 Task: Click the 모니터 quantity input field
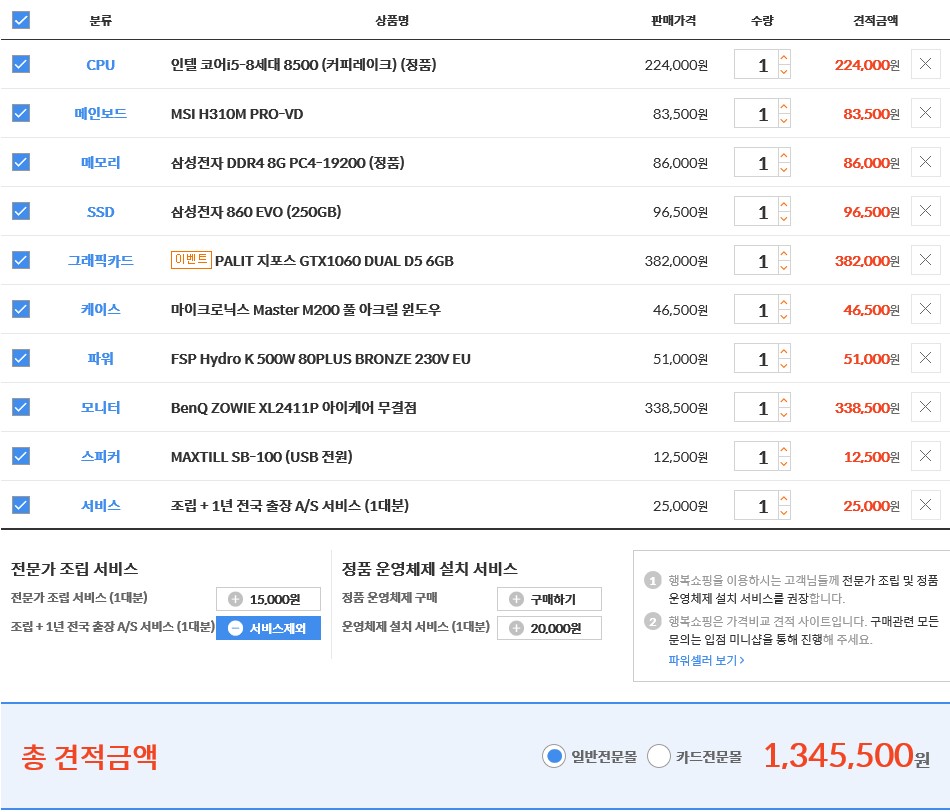(x=756, y=408)
